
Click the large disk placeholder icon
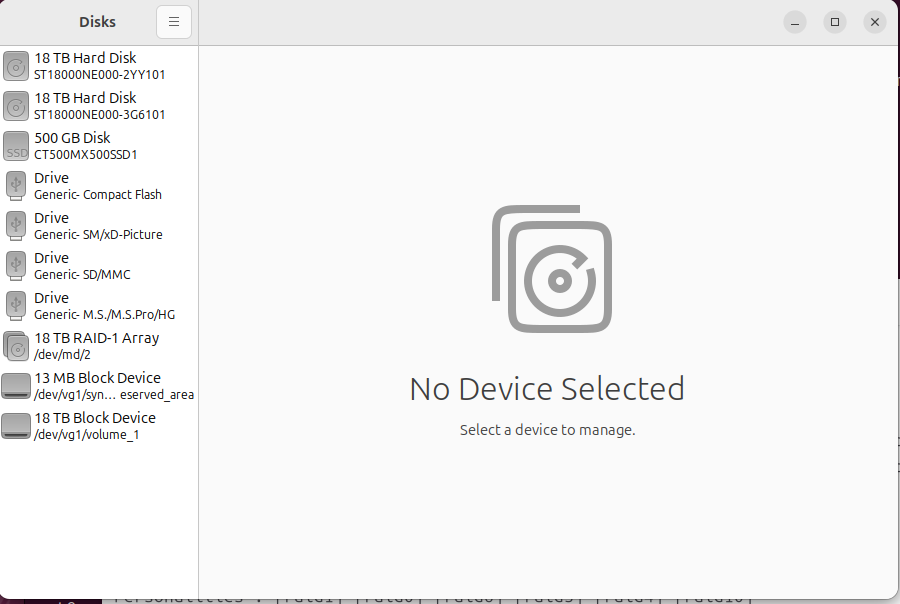coord(551,269)
